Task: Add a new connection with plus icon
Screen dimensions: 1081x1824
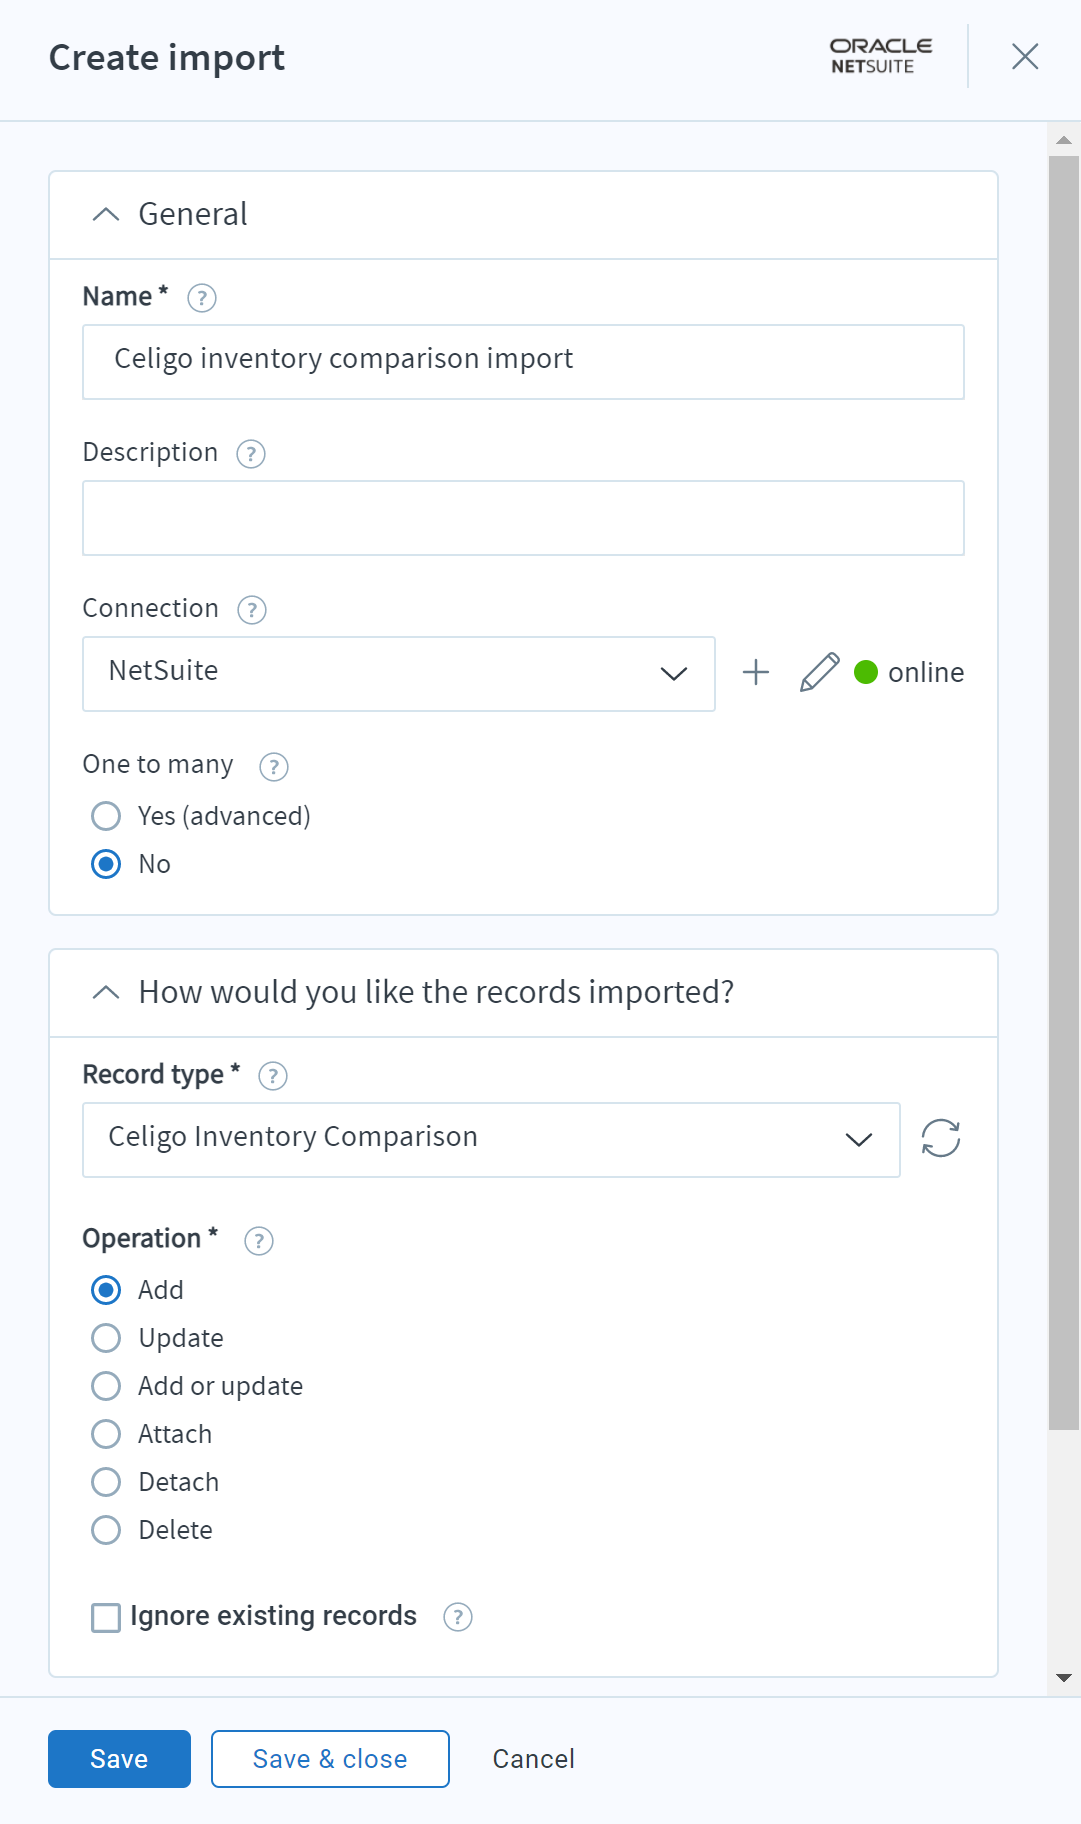Action: coord(756,672)
